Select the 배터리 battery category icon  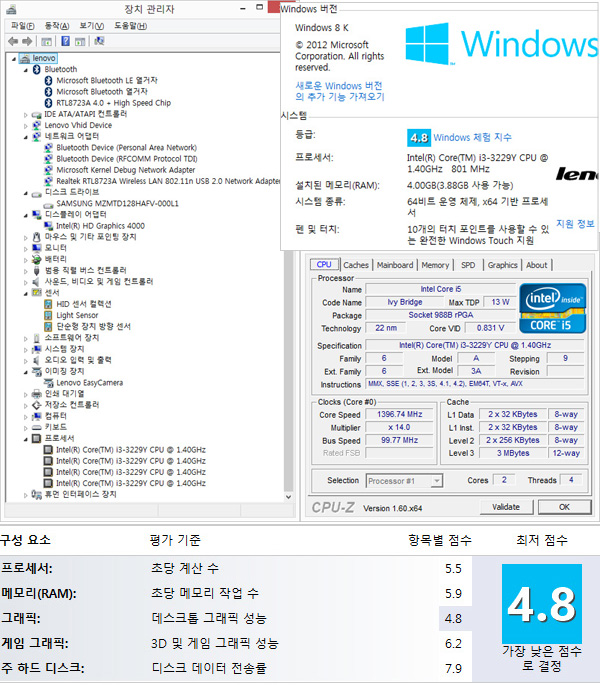tap(37, 259)
